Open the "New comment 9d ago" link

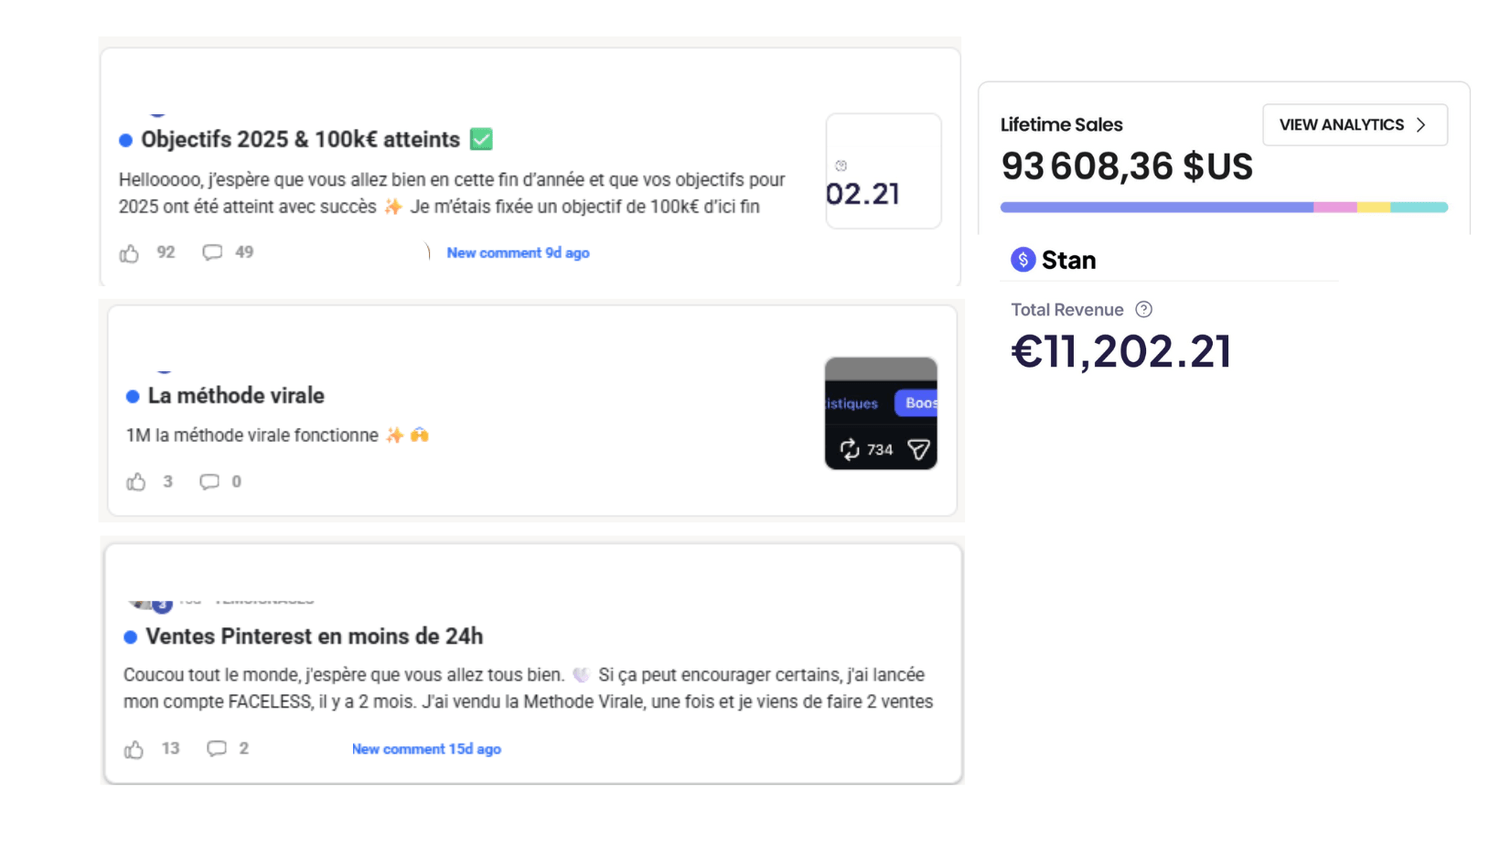517,253
